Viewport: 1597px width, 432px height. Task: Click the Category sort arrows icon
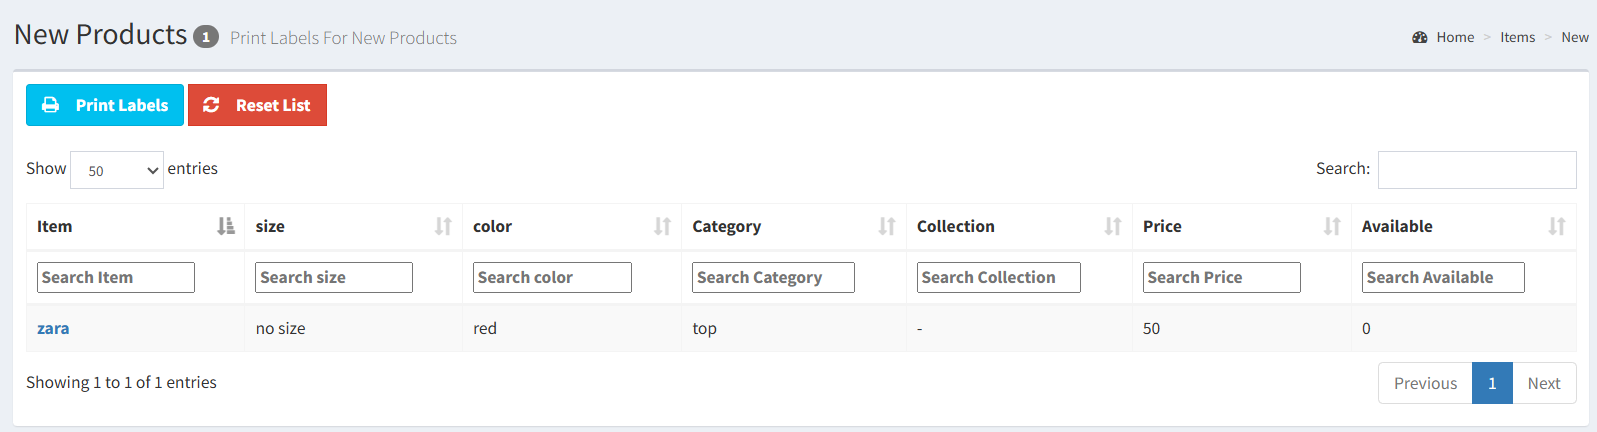886,226
